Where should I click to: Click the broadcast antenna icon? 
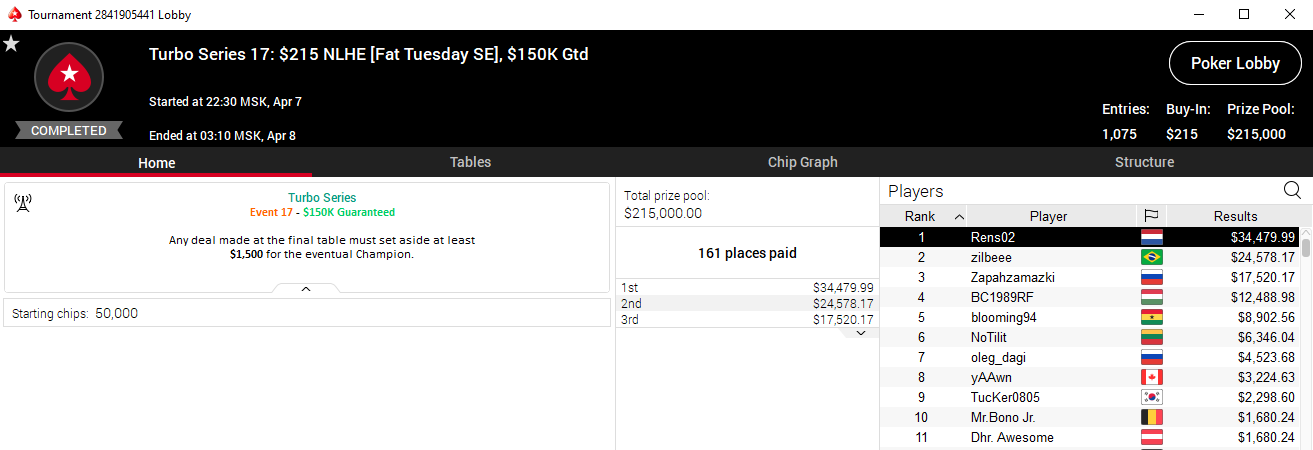pyautogui.click(x=23, y=203)
